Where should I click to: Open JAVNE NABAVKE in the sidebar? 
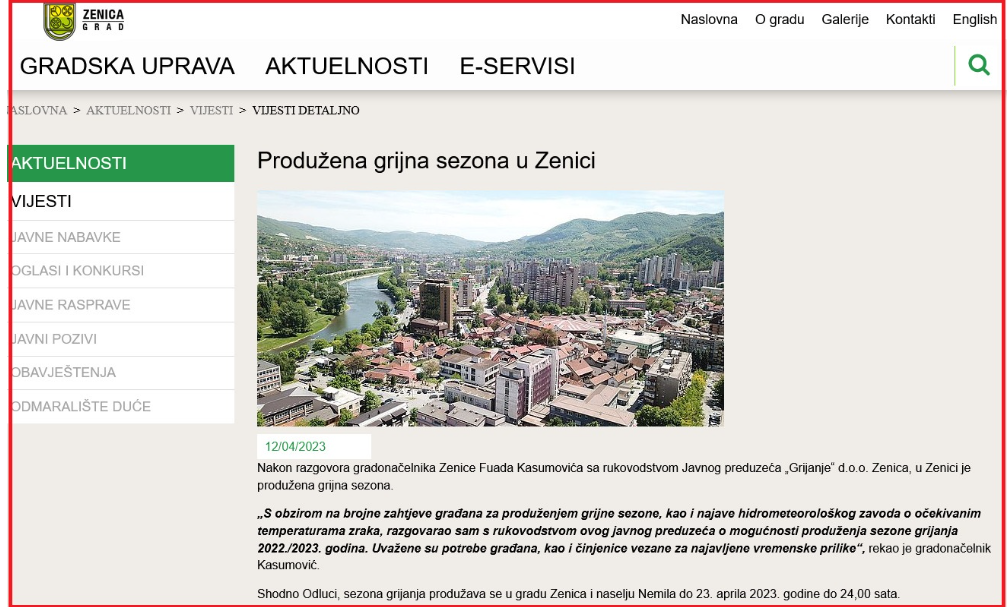coord(120,237)
